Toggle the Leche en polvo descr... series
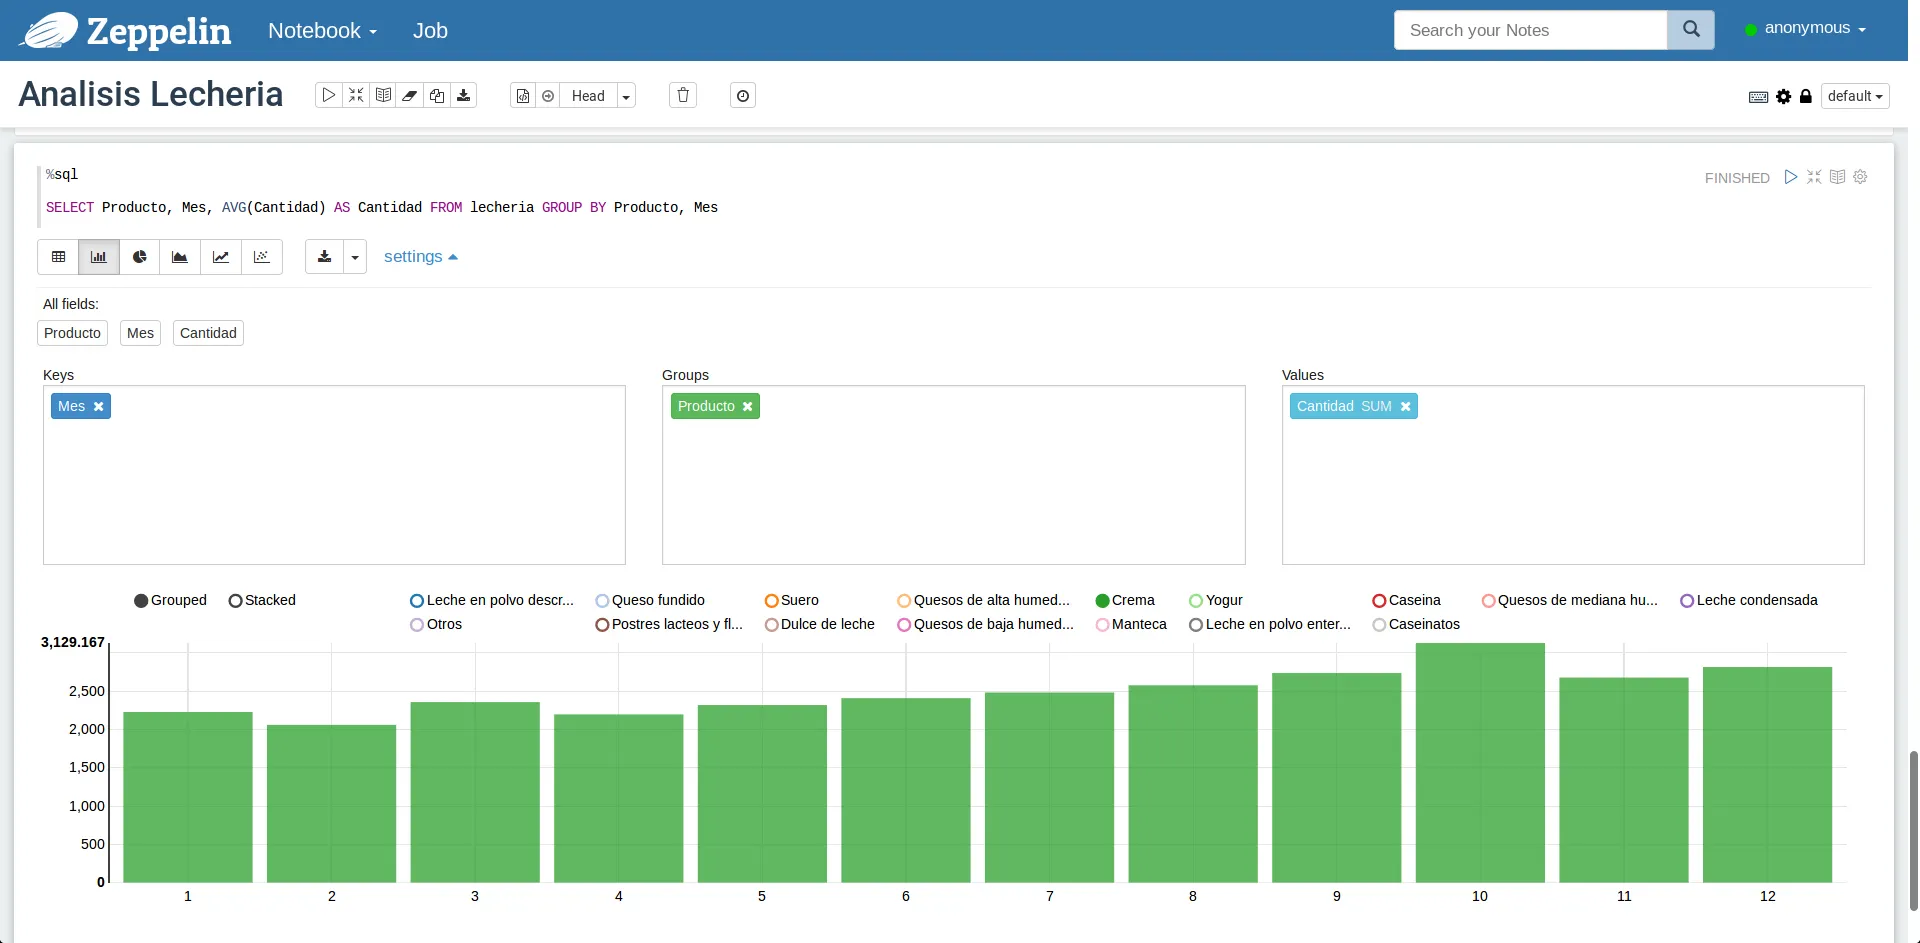Screen dimensions: 1920x943 click(492, 600)
